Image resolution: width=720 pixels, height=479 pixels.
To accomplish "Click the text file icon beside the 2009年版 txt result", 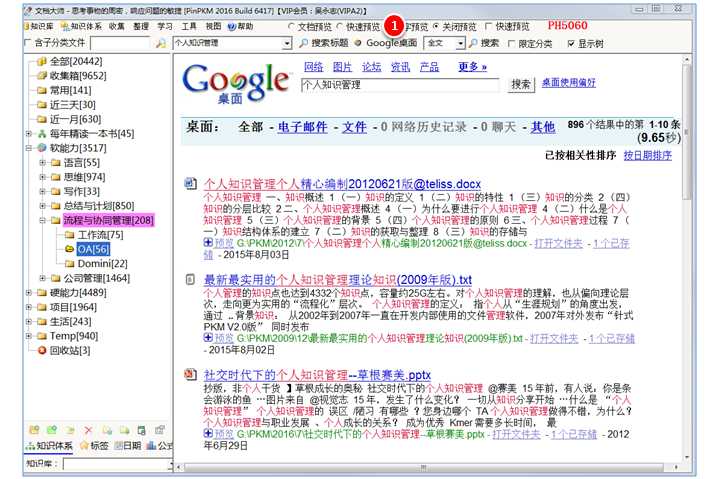I will [x=190, y=279].
